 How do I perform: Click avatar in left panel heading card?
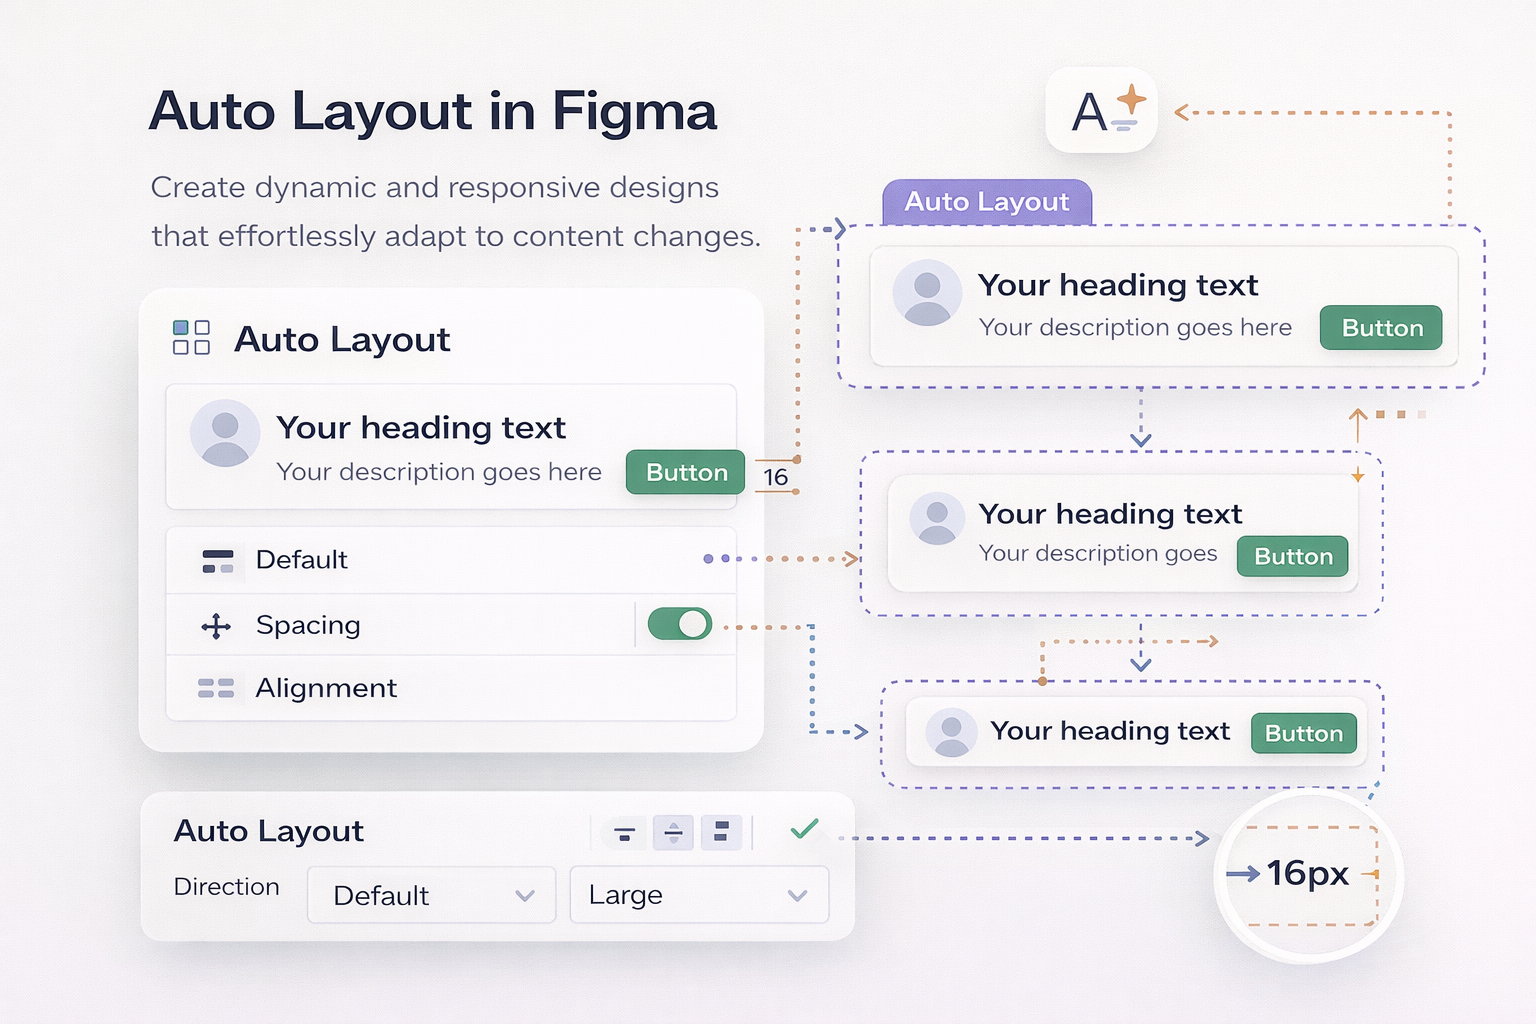[x=225, y=434]
